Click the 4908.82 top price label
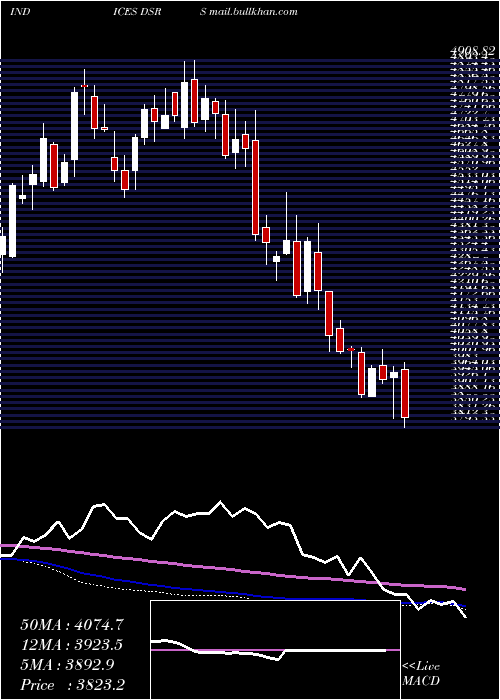Image resolution: width=500 pixels, height=700 pixels. pos(473,53)
